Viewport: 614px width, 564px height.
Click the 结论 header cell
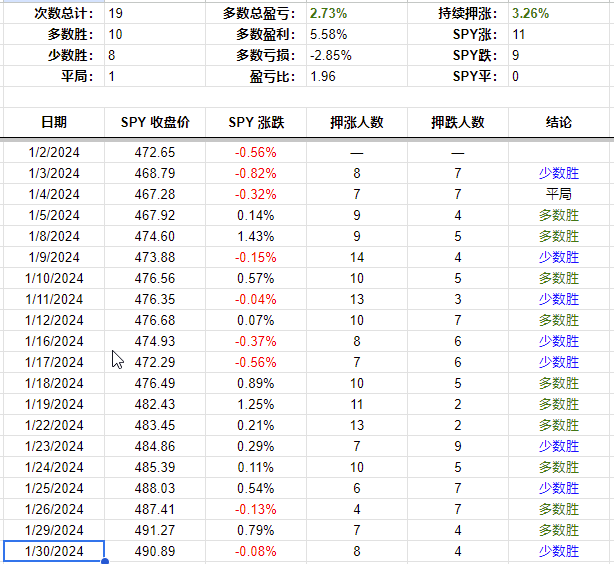pos(559,122)
